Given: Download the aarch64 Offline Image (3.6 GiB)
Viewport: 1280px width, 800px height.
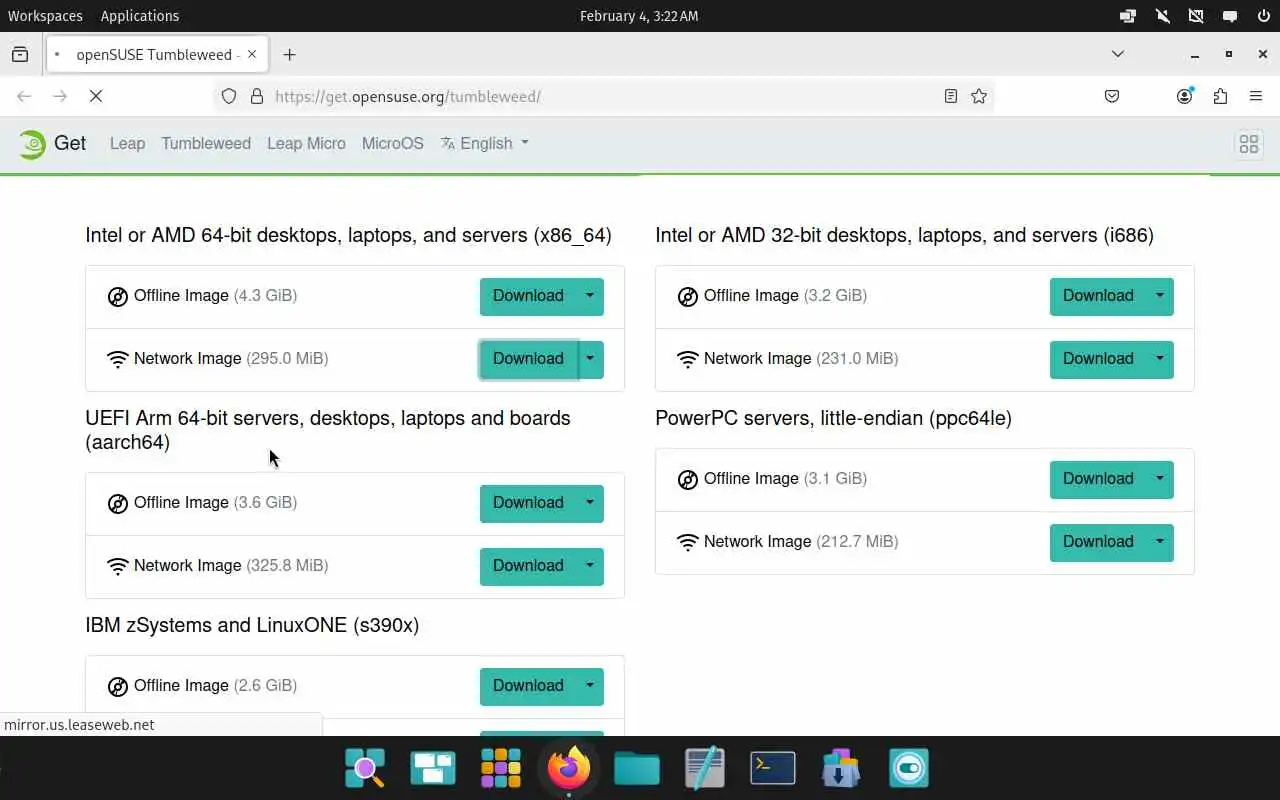Looking at the screenshot, I should (528, 503).
